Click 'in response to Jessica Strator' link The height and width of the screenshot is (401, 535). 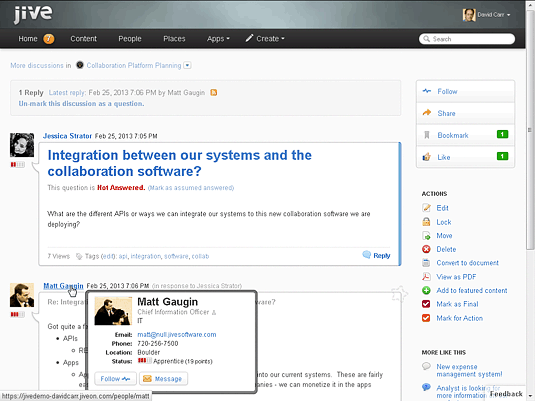coord(197,286)
